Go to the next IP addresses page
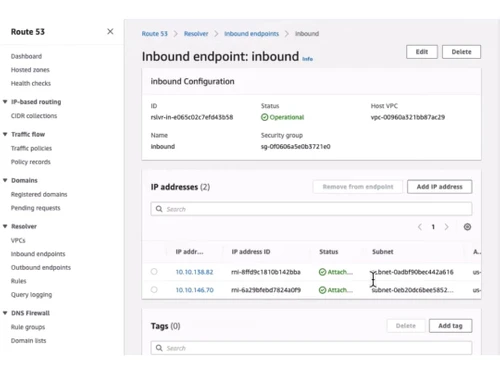Image resolution: width=500 pixels, height=375 pixels. [x=446, y=227]
